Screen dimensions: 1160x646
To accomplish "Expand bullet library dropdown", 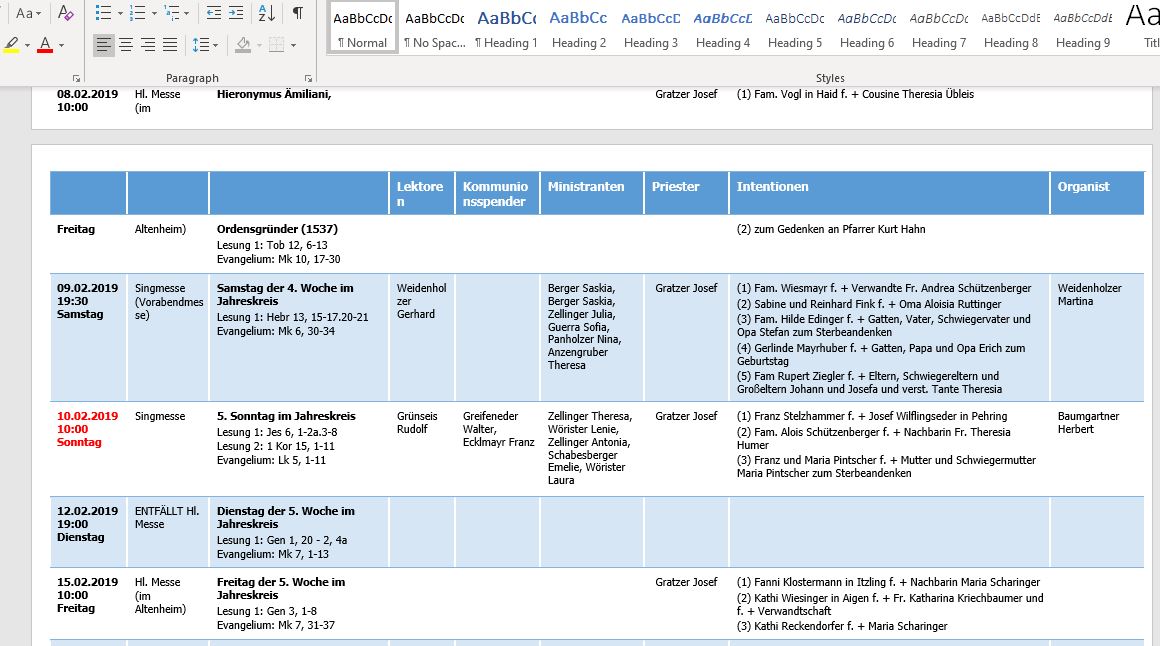I will (x=120, y=13).
